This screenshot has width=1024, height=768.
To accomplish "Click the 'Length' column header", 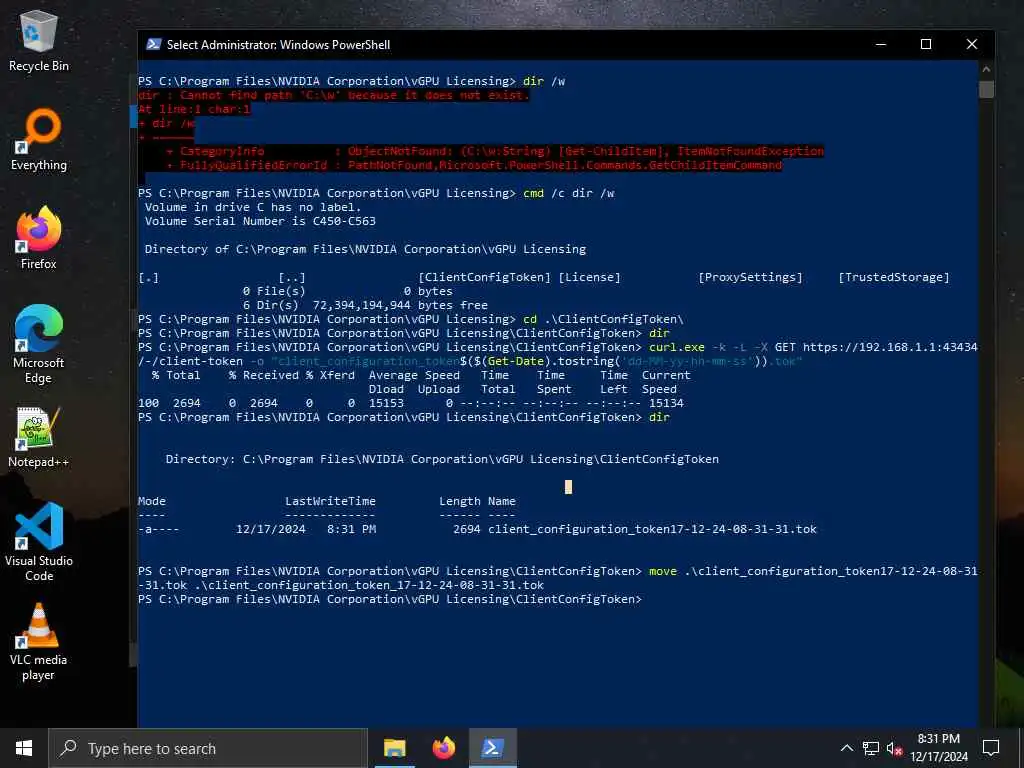I will (460, 501).
